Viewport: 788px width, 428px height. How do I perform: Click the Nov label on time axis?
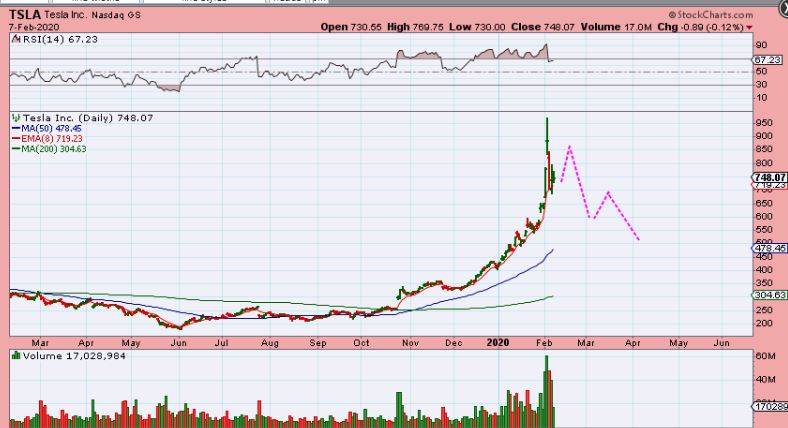(x=410, y=343)
